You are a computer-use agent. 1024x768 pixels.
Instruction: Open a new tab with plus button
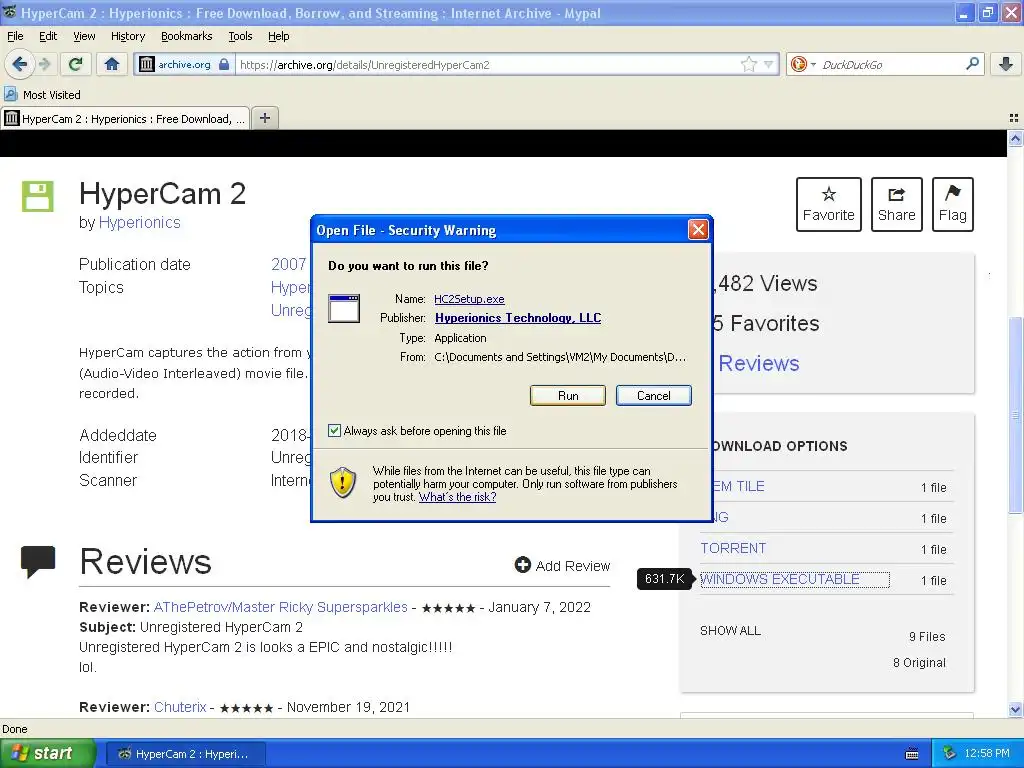point(264,118)
